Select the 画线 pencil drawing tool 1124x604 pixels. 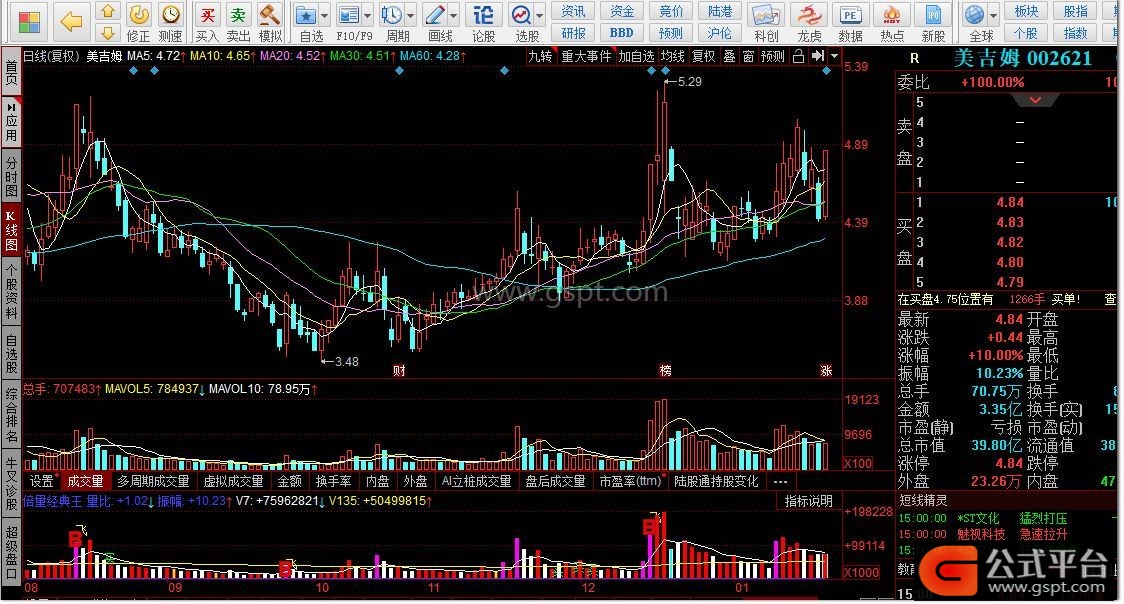pyautogui.click(x=435, y=15)
